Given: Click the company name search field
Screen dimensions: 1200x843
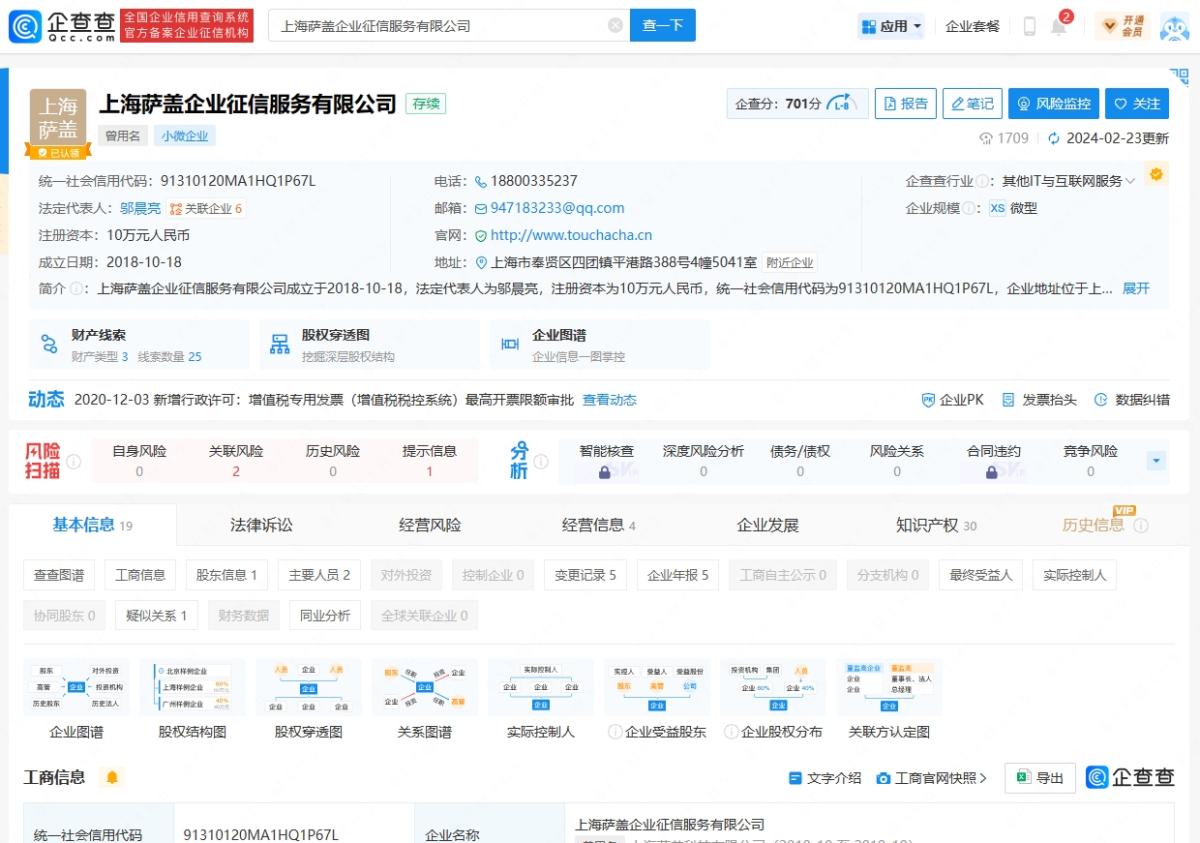Looking at the screenshot, I should point(430,25).
